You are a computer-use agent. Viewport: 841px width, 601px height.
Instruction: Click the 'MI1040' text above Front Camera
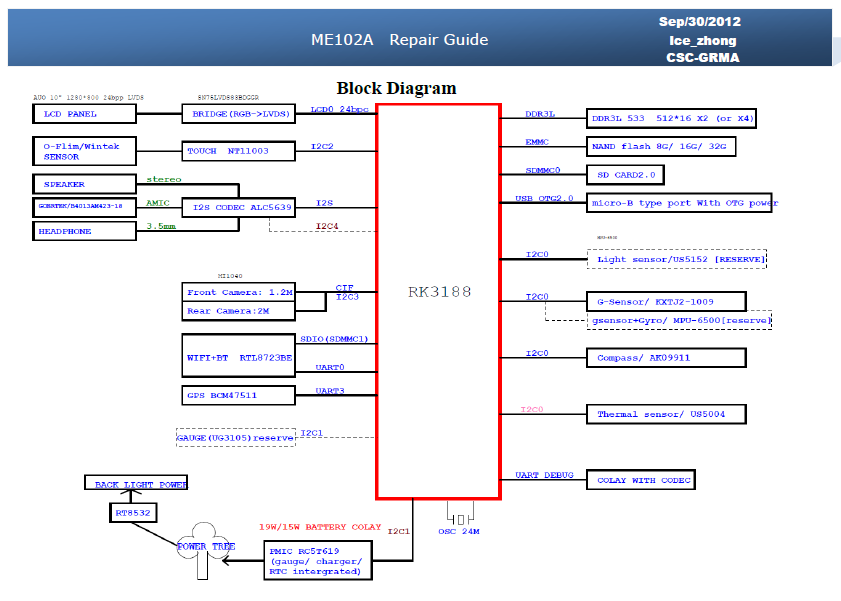pyautogui.click(x=230, y=276)
